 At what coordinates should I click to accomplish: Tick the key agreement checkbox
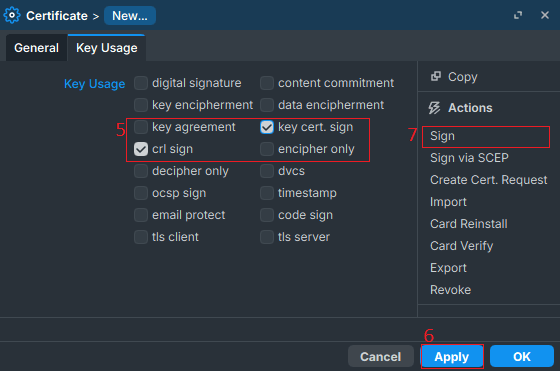141,127
